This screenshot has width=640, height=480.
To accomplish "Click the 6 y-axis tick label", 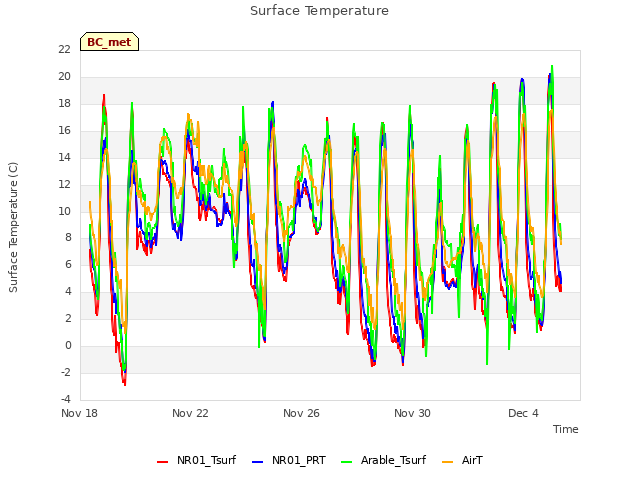I will (x=68, y=264).
